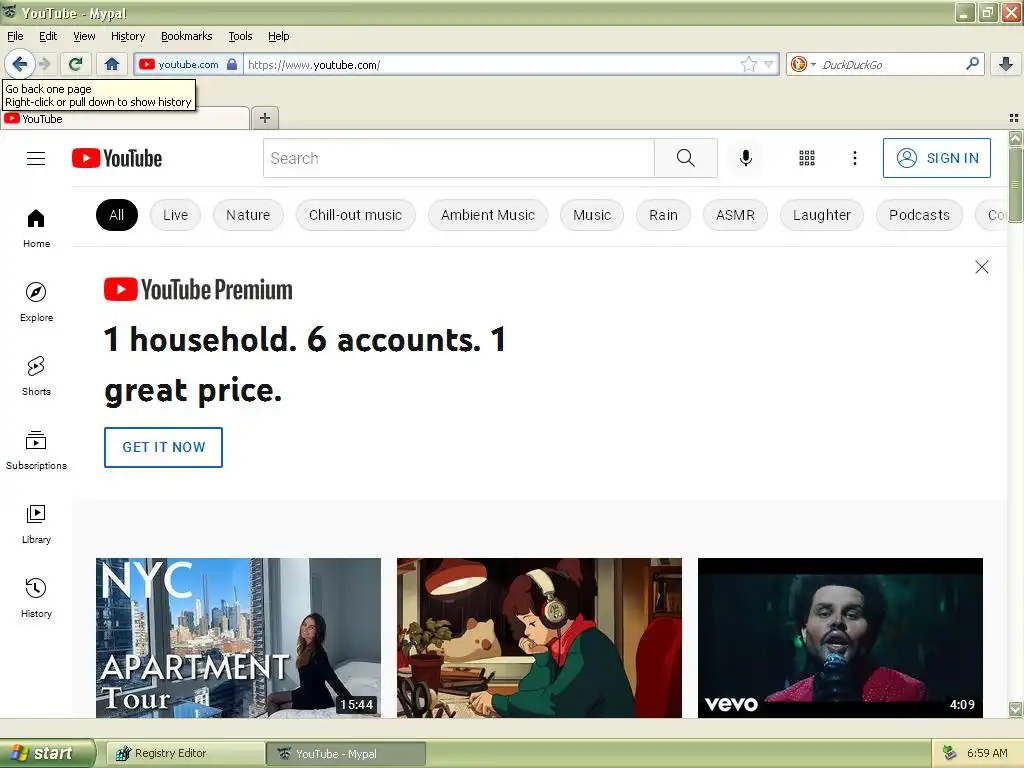Viewport: 1024px width, 768px height.
Task: Select the Podcasts filter chip
Action: tap(919, 215)
